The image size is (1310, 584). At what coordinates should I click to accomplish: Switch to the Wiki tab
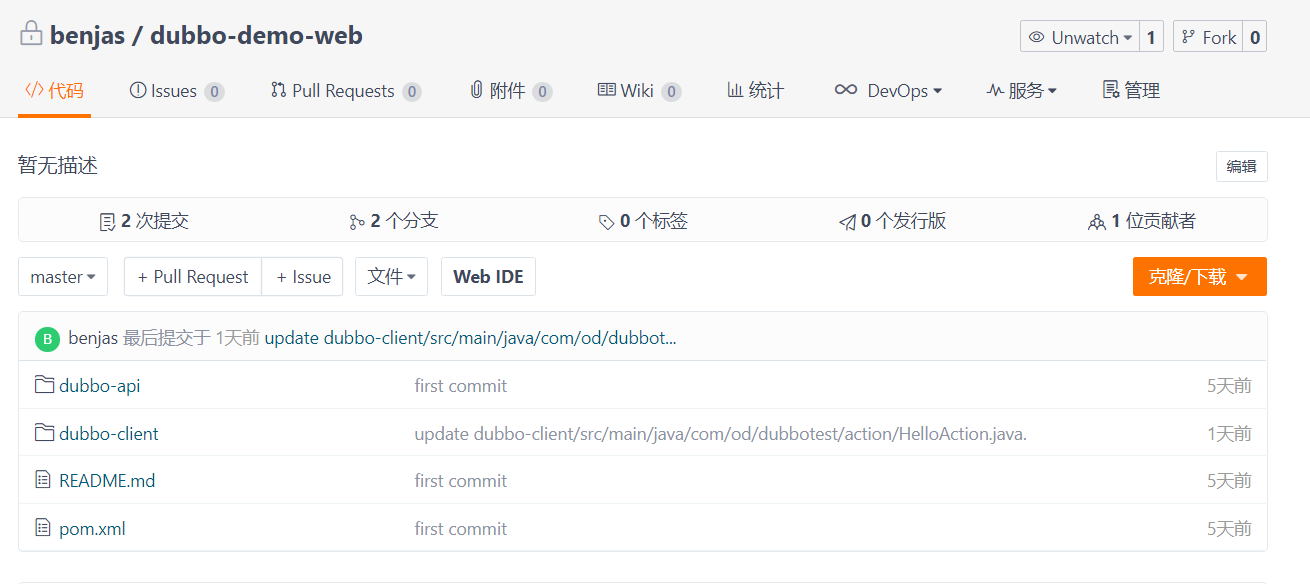click(x=638, y=91)
